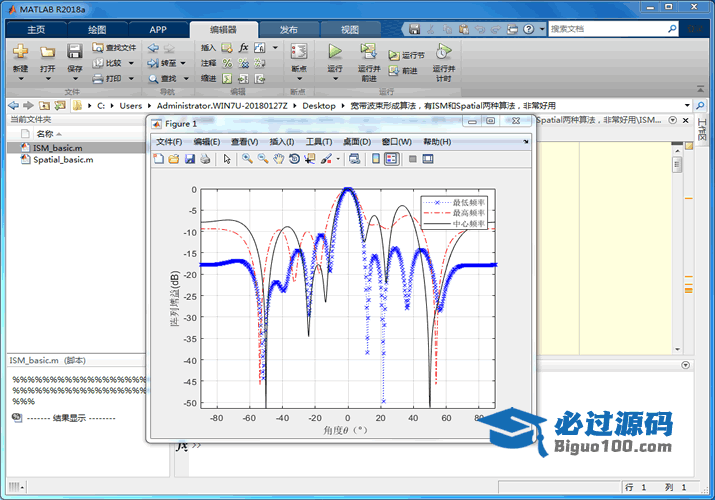Click the fx insert function icon

(x=244, y=47)
